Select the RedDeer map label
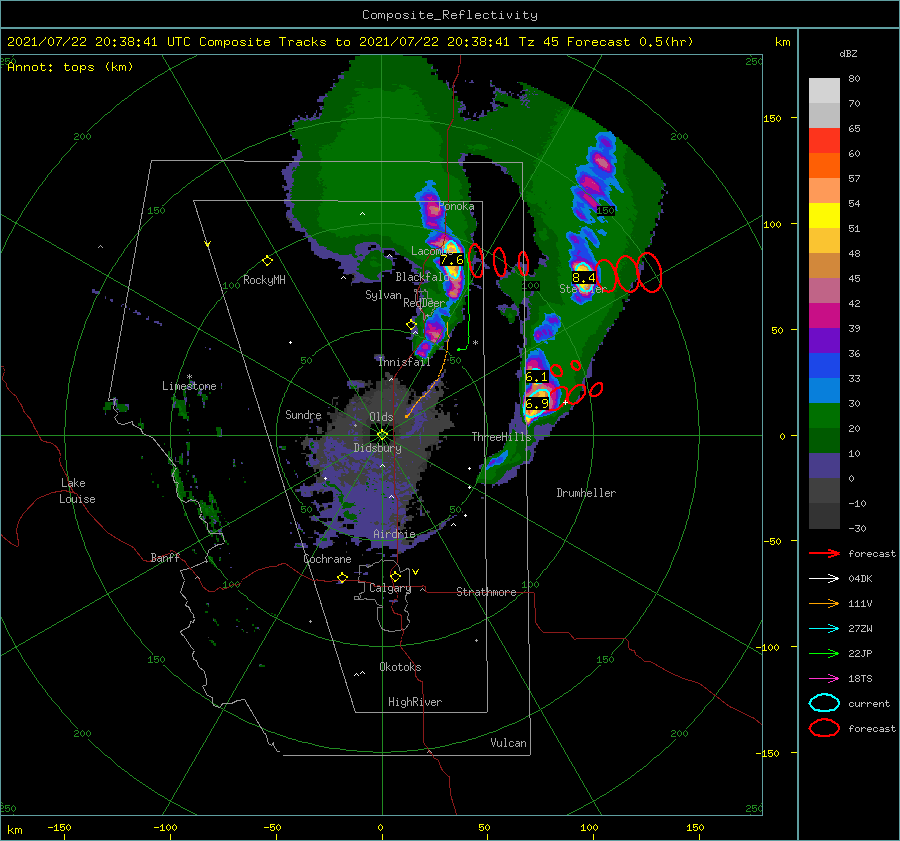The width and height of the screenshot is (900, 841). pos(424,303)
